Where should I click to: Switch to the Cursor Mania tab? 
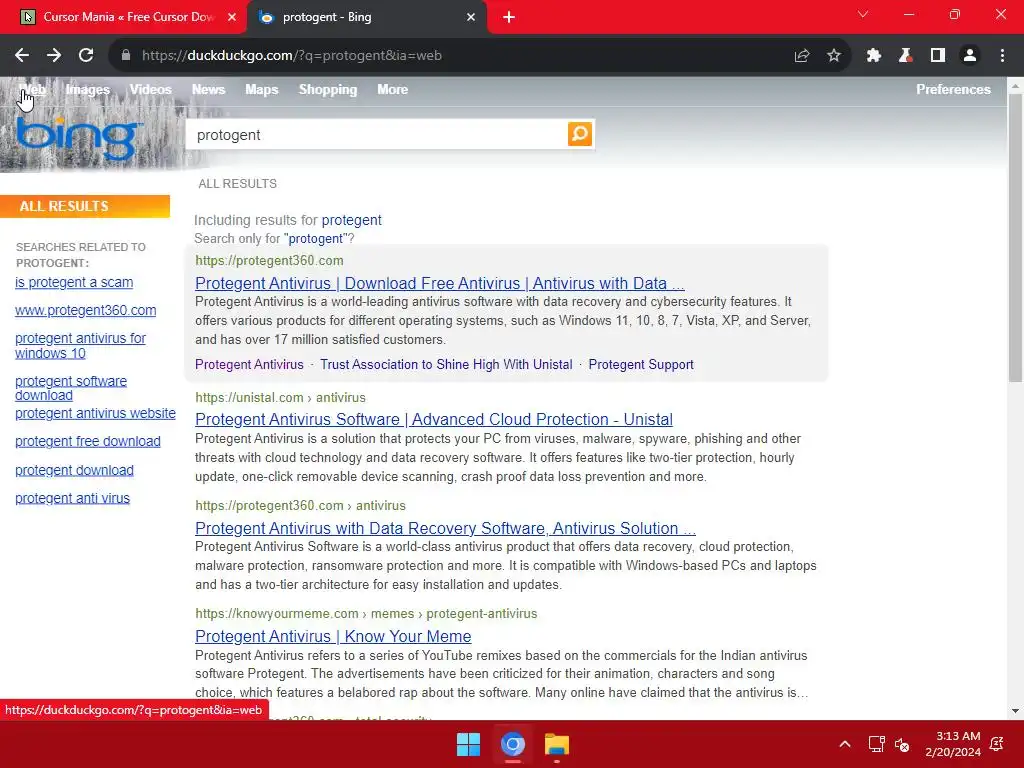tap(128, 17)
